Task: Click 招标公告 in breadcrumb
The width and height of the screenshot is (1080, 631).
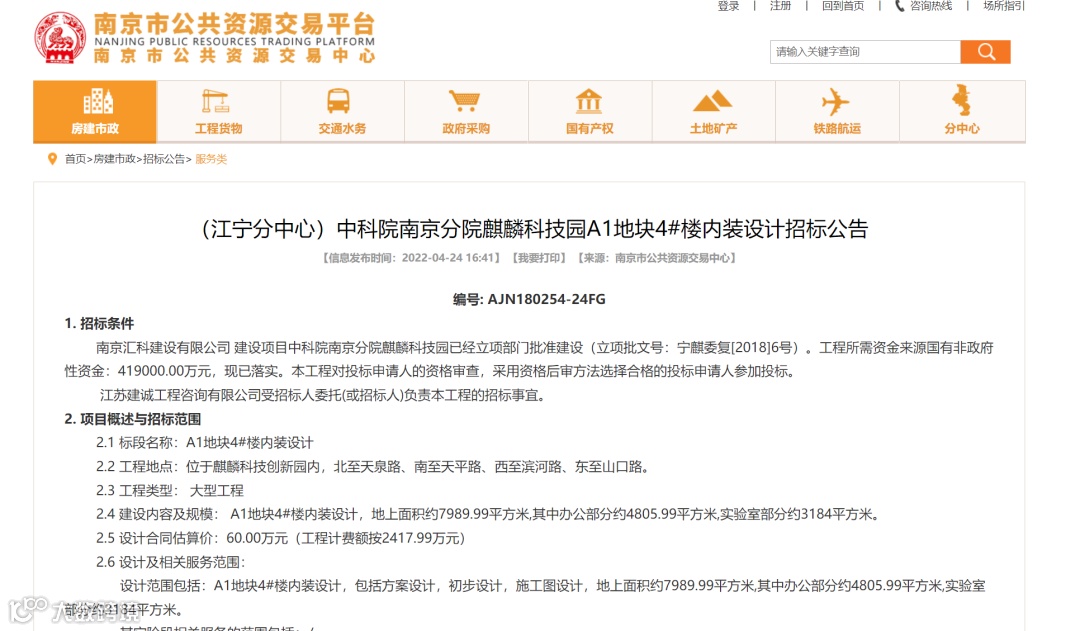Action: pos(164,159)
